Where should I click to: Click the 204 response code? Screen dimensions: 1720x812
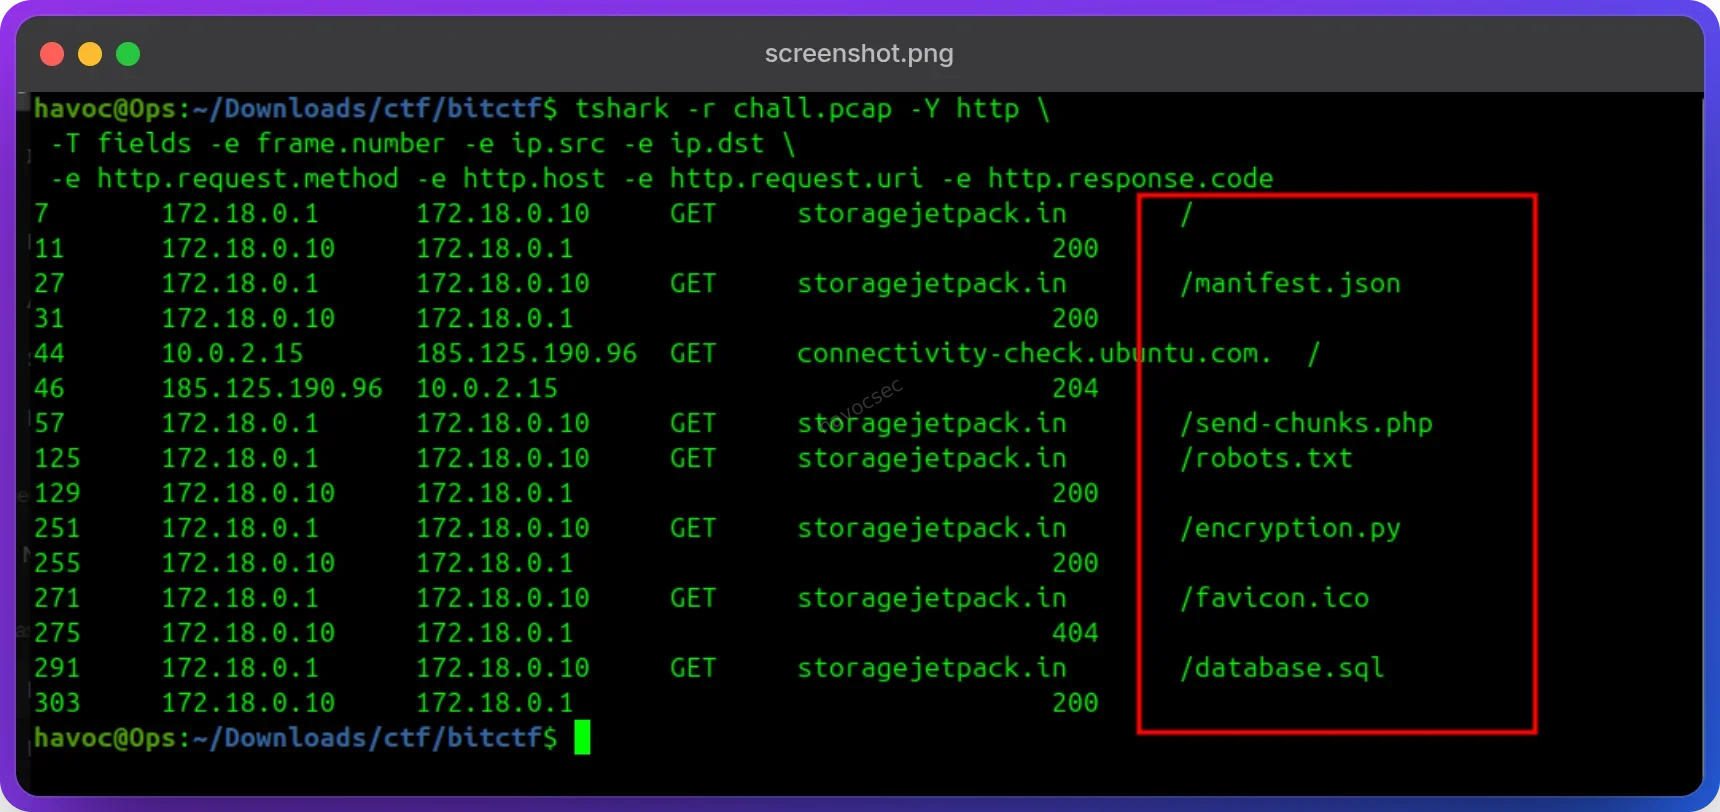pos(1075,388)
